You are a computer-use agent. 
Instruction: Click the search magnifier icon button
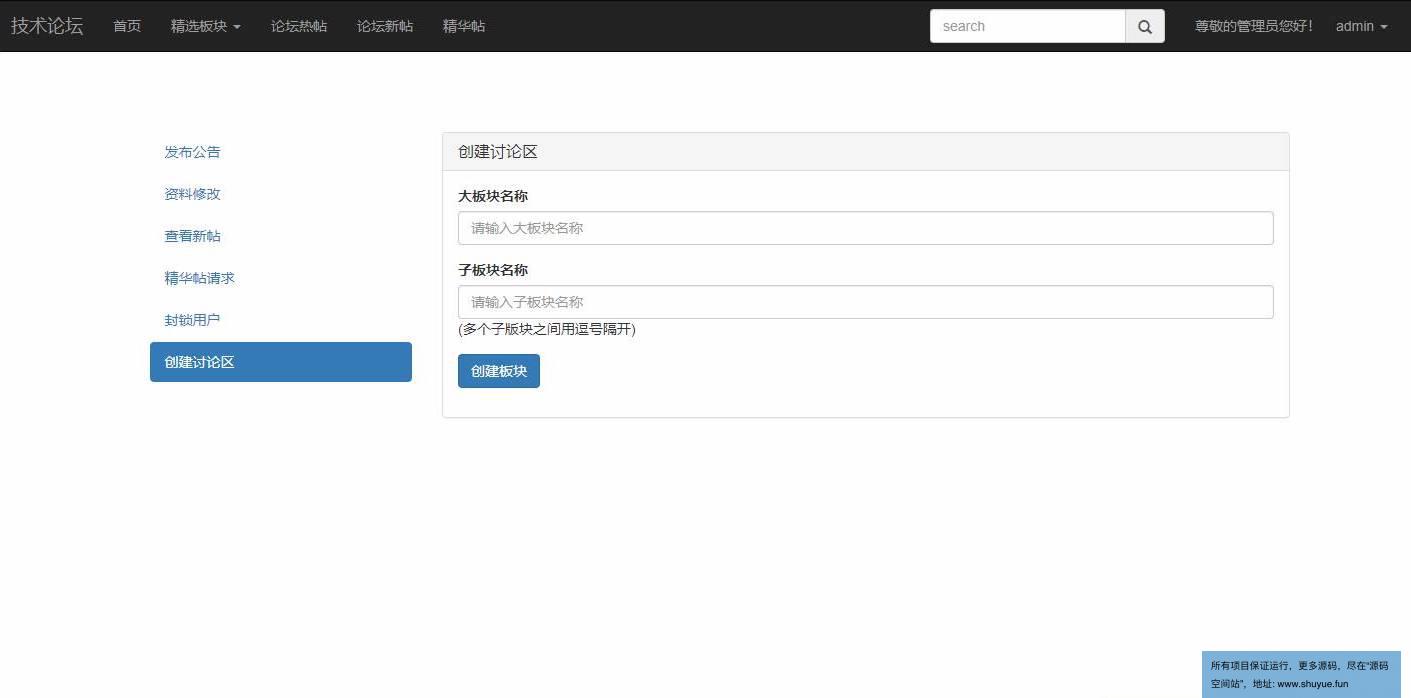click(x=1145, y=26)
